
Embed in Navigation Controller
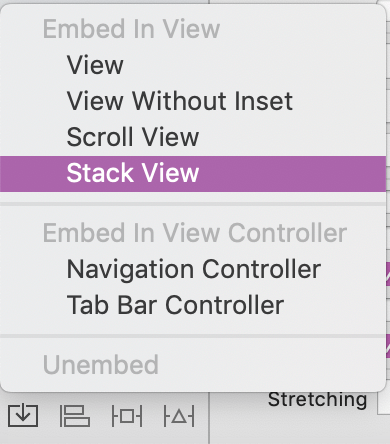click(x=193, y=269)
